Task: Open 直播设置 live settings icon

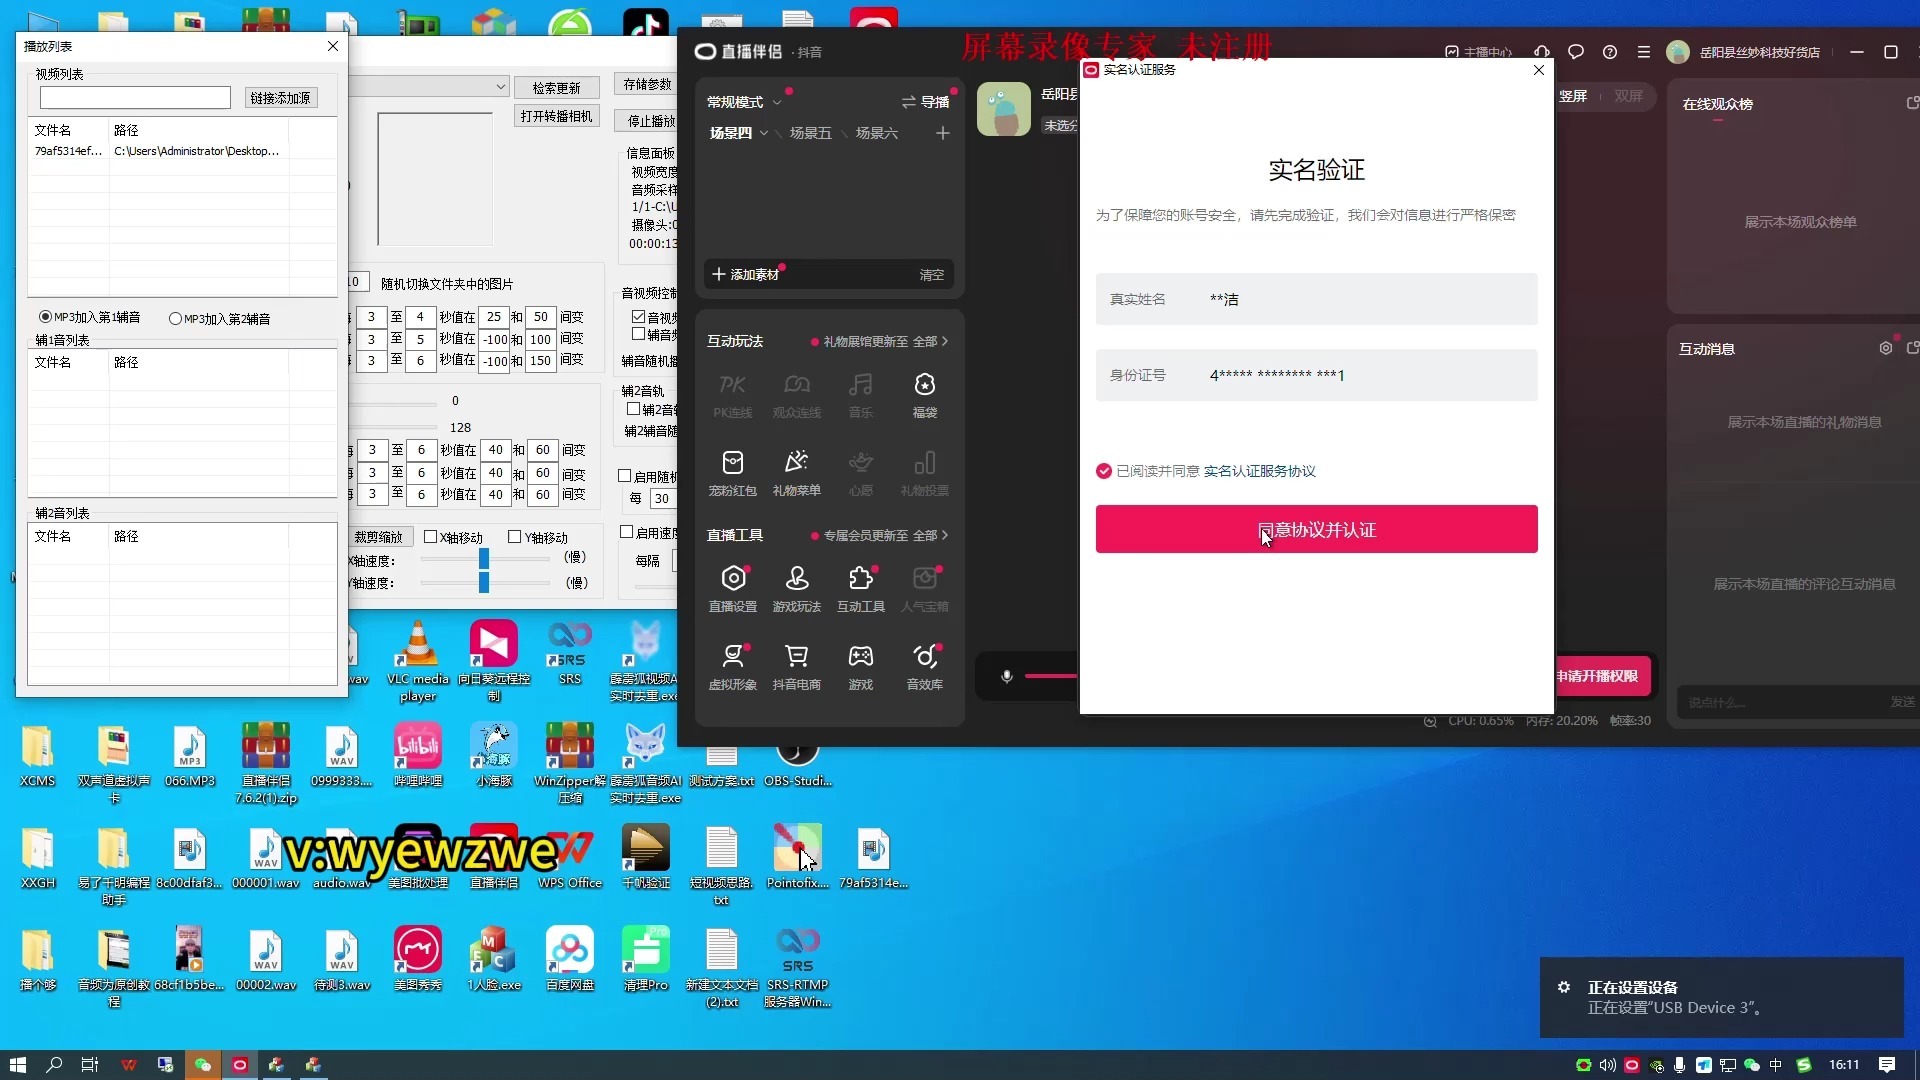Action: click(732, 589)
